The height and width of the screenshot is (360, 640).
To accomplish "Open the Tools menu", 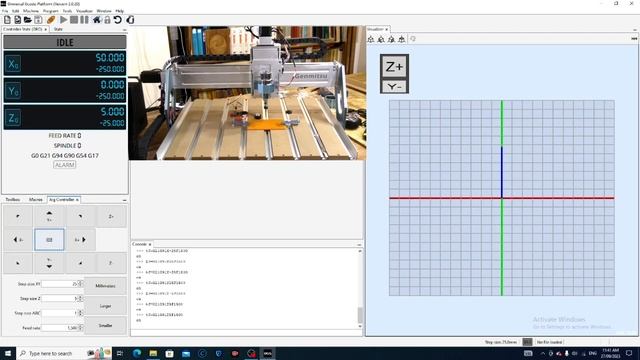I will pyautogui.click(x=67, y=11).
